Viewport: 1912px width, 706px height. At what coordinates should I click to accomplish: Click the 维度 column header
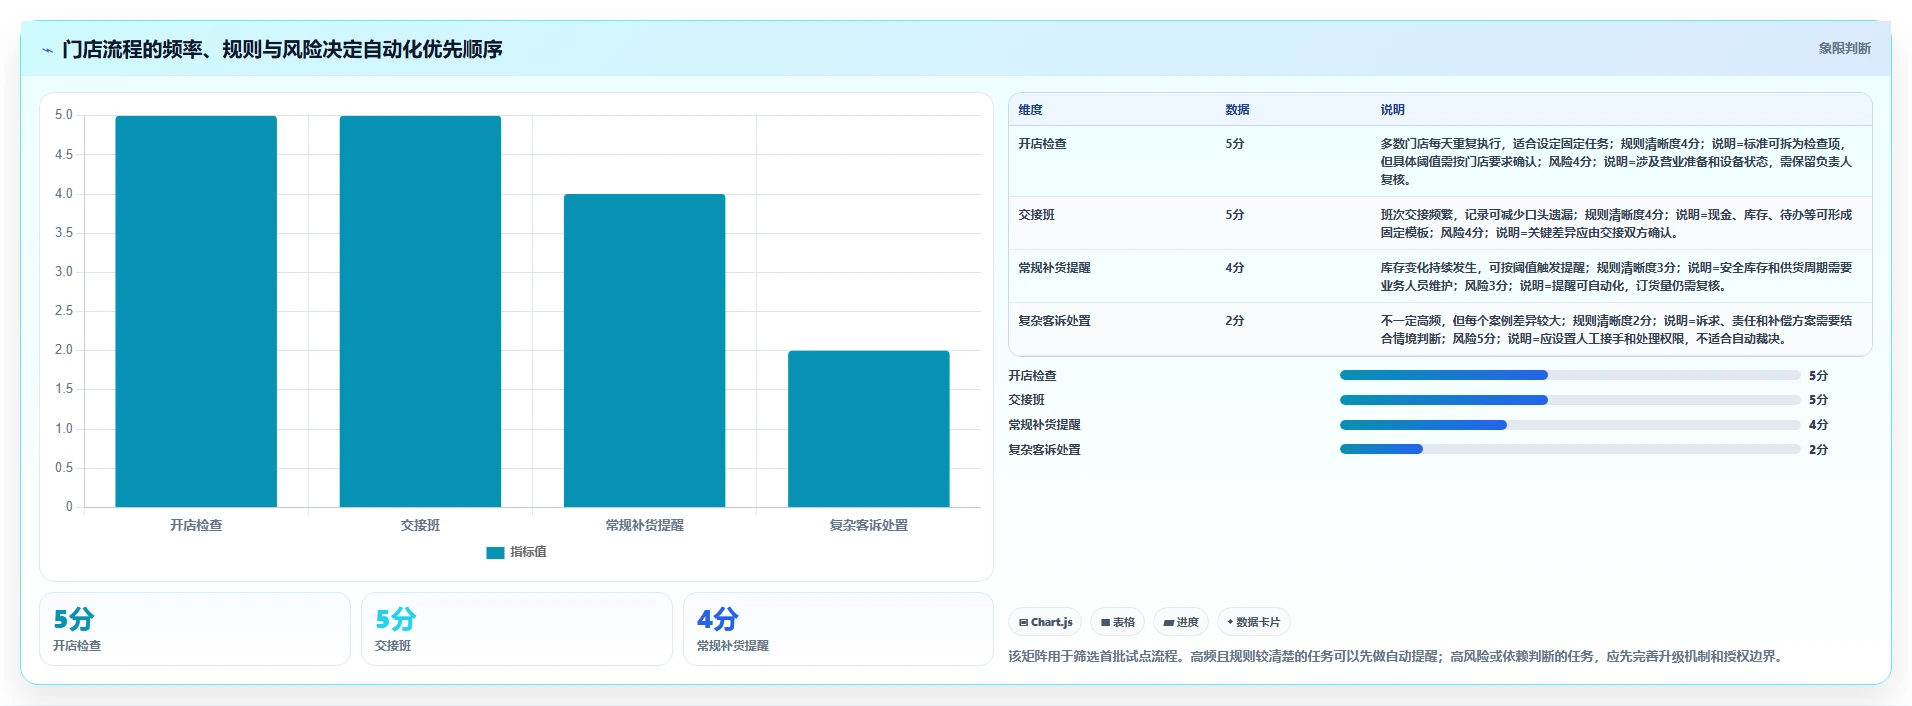coord(1030,110)
